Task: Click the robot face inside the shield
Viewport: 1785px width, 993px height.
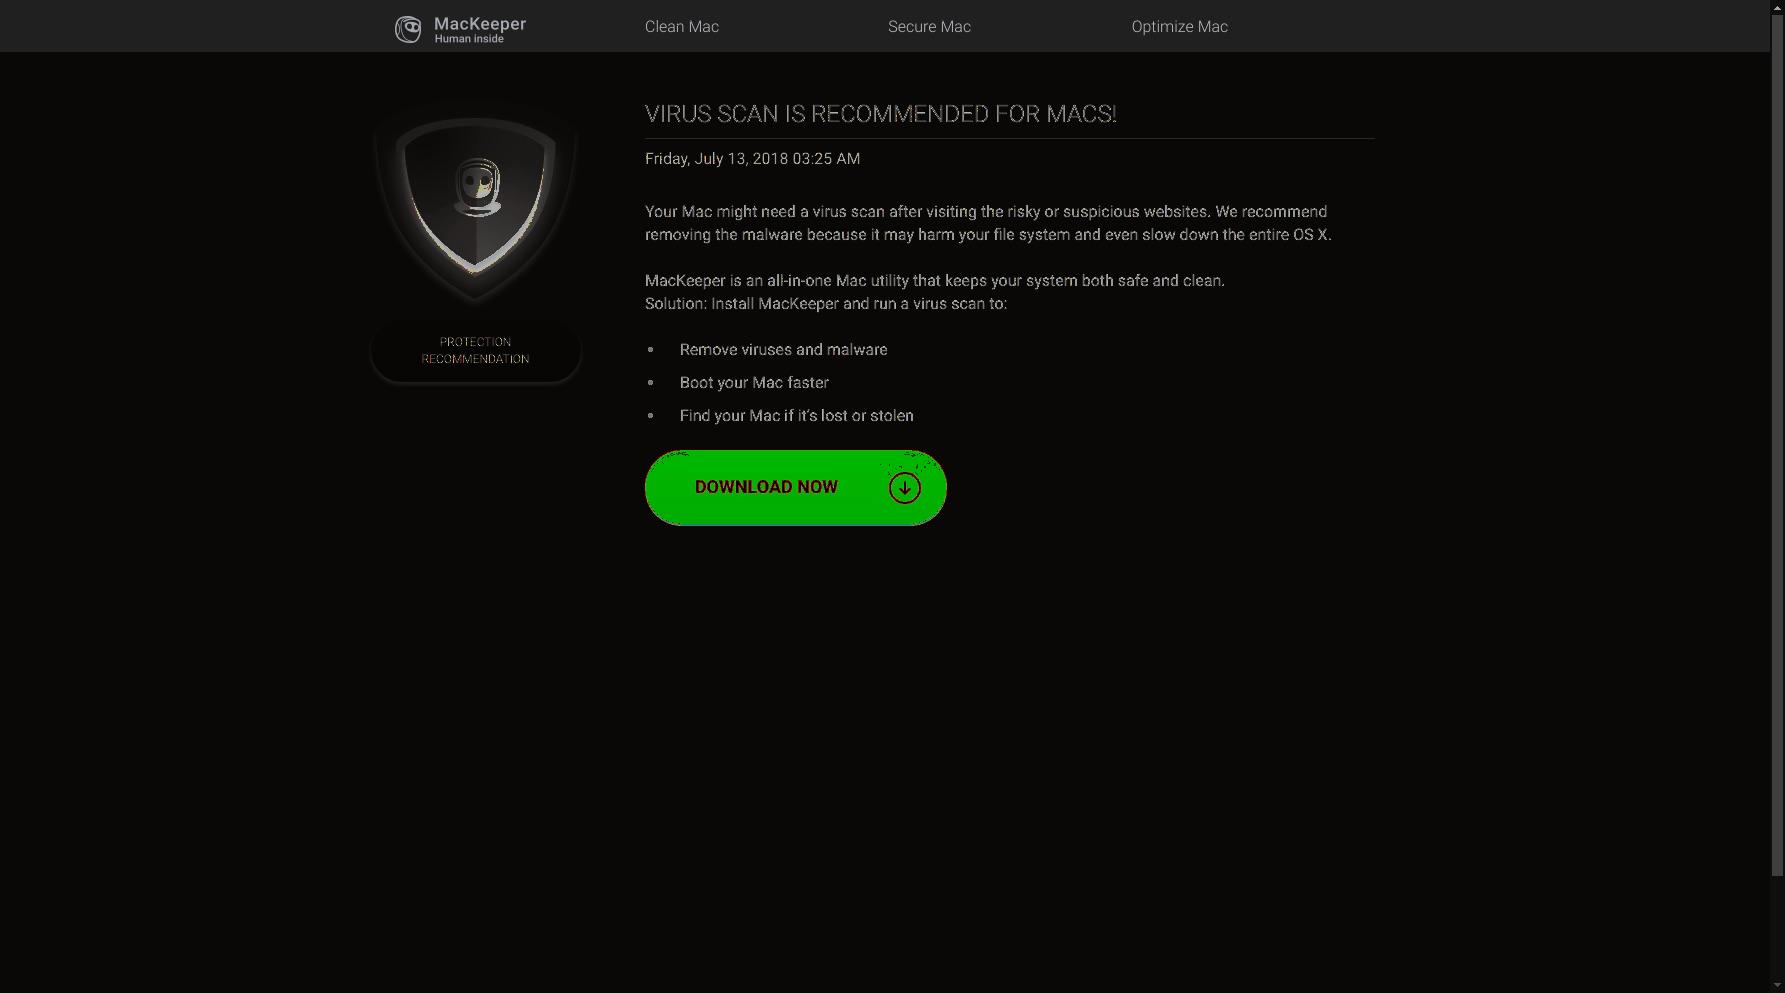Action: click(x=477, y=187)
